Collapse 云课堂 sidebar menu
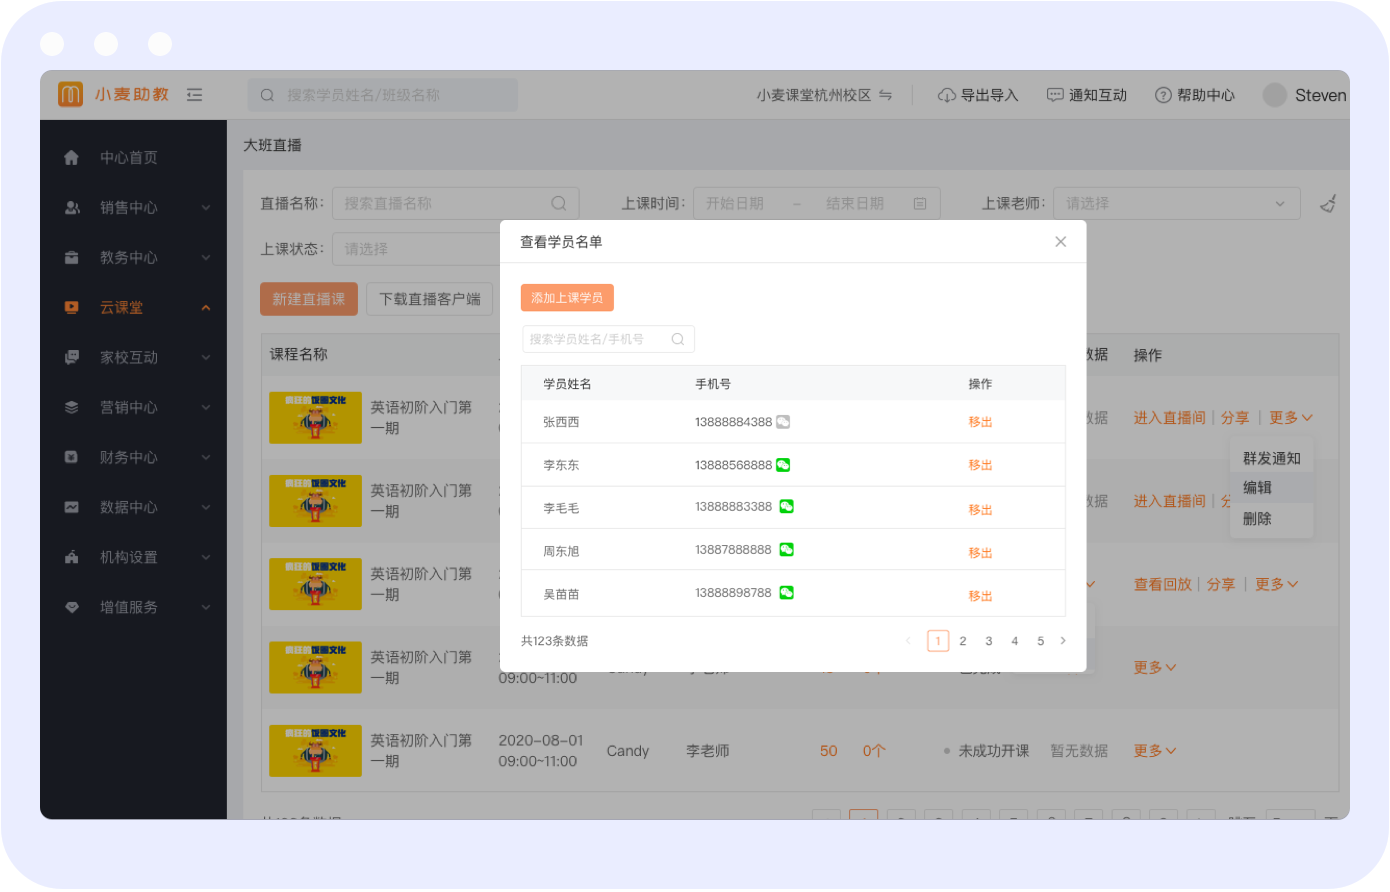The height and width of the screenshot is (892, 1390). click(x=206, y=307)
